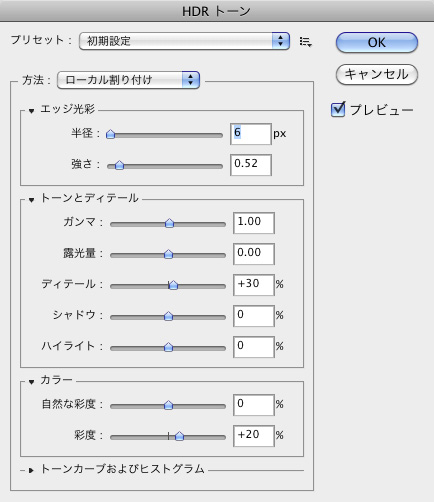Open the 方法 method dropdown
The image size is (434, 502).
point(128,80)
